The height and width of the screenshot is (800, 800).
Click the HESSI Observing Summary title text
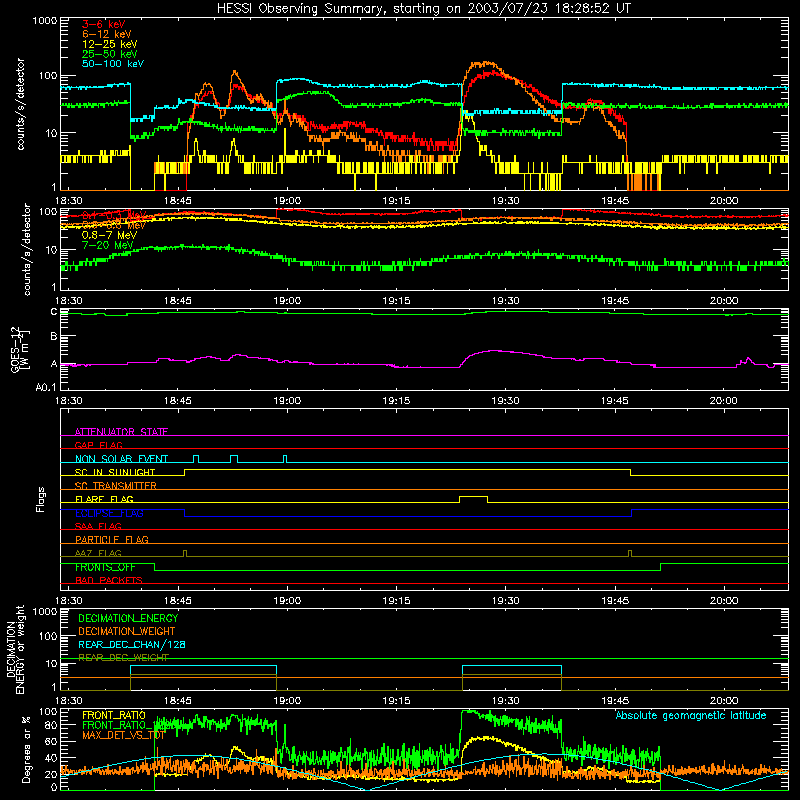pos(423,9)
